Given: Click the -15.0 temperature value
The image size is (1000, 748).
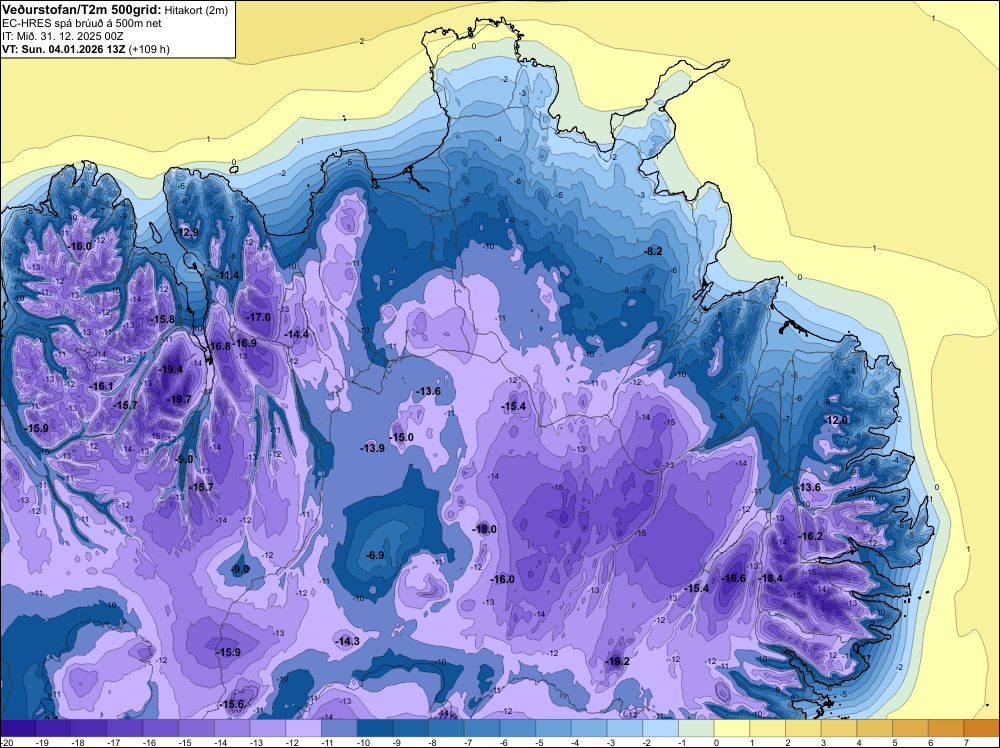Looking at the screenshot, I should [x=402, y=437].
